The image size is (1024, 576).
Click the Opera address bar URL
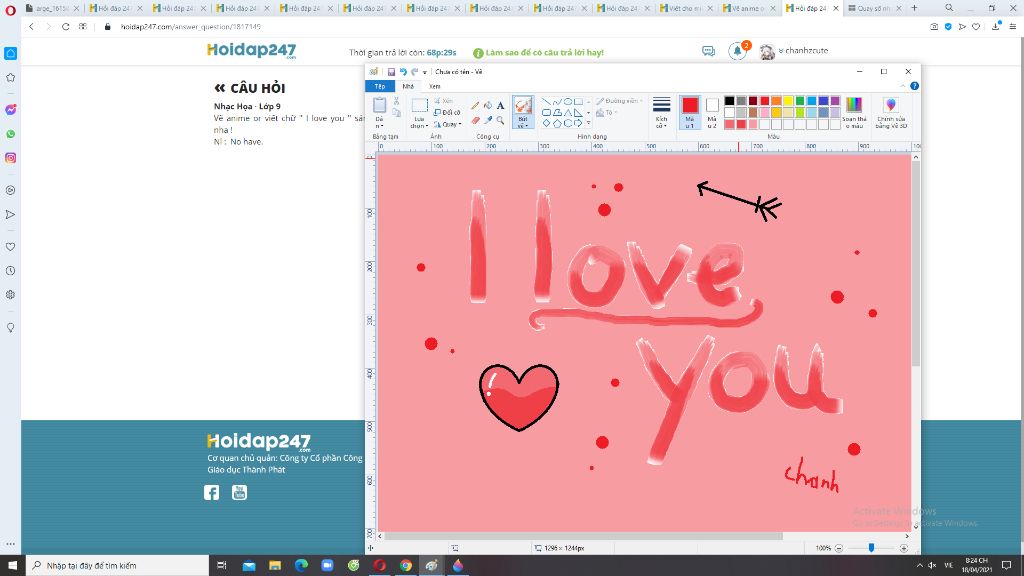tap(190, 27)
